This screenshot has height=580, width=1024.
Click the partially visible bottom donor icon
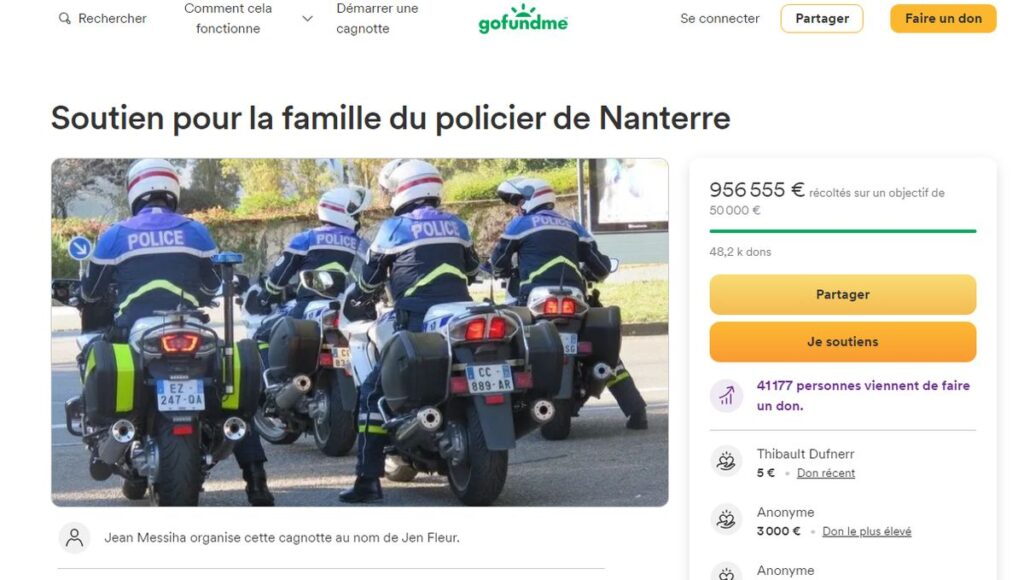[x=726, y=572]
